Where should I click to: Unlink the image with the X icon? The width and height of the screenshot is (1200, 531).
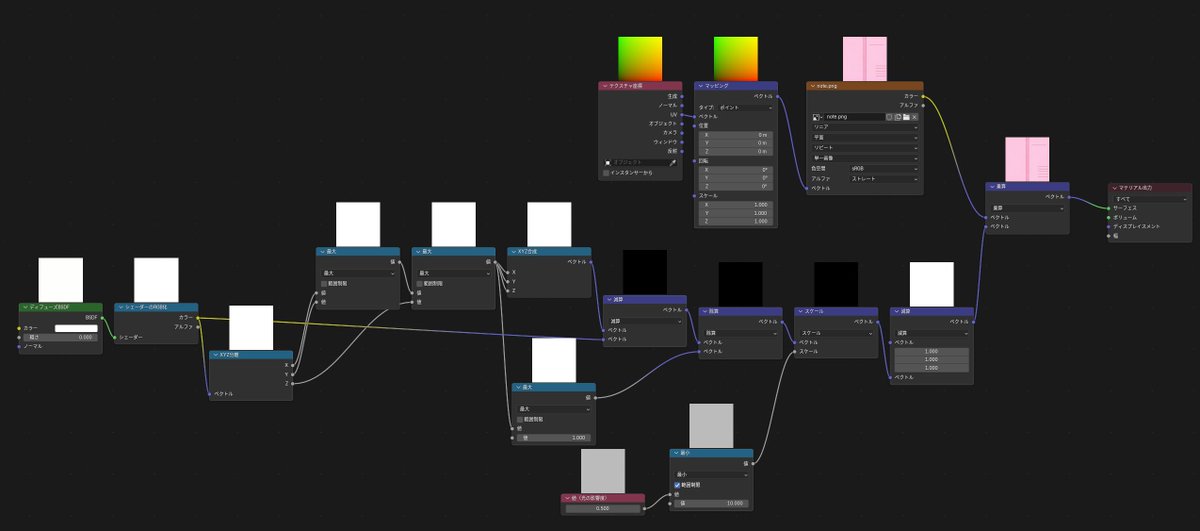tap(914, 117)
